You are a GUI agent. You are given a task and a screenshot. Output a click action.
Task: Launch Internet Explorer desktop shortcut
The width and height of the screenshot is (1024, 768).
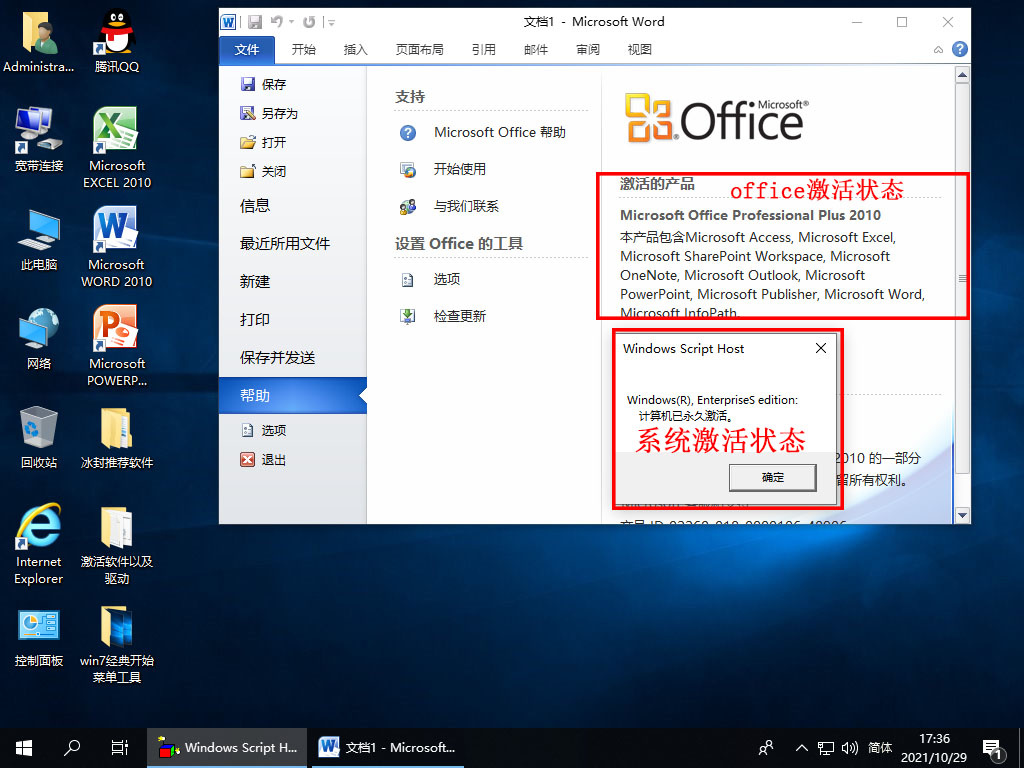pyautogui.click(x=39, y=543)
